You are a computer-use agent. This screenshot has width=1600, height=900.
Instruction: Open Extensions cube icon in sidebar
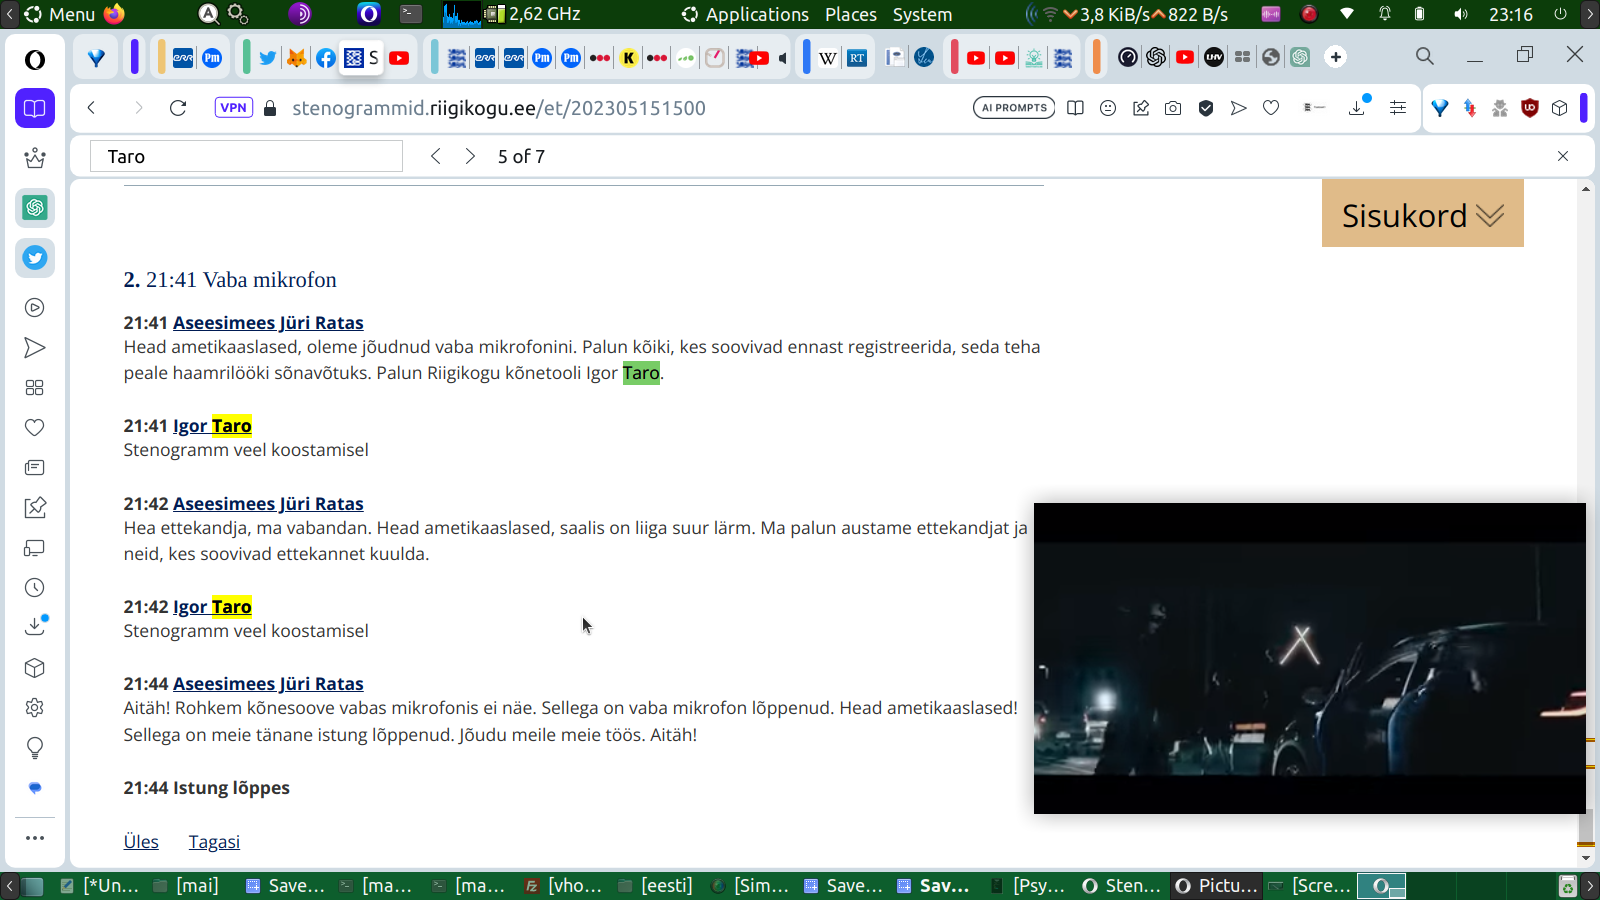pos(35,668)
